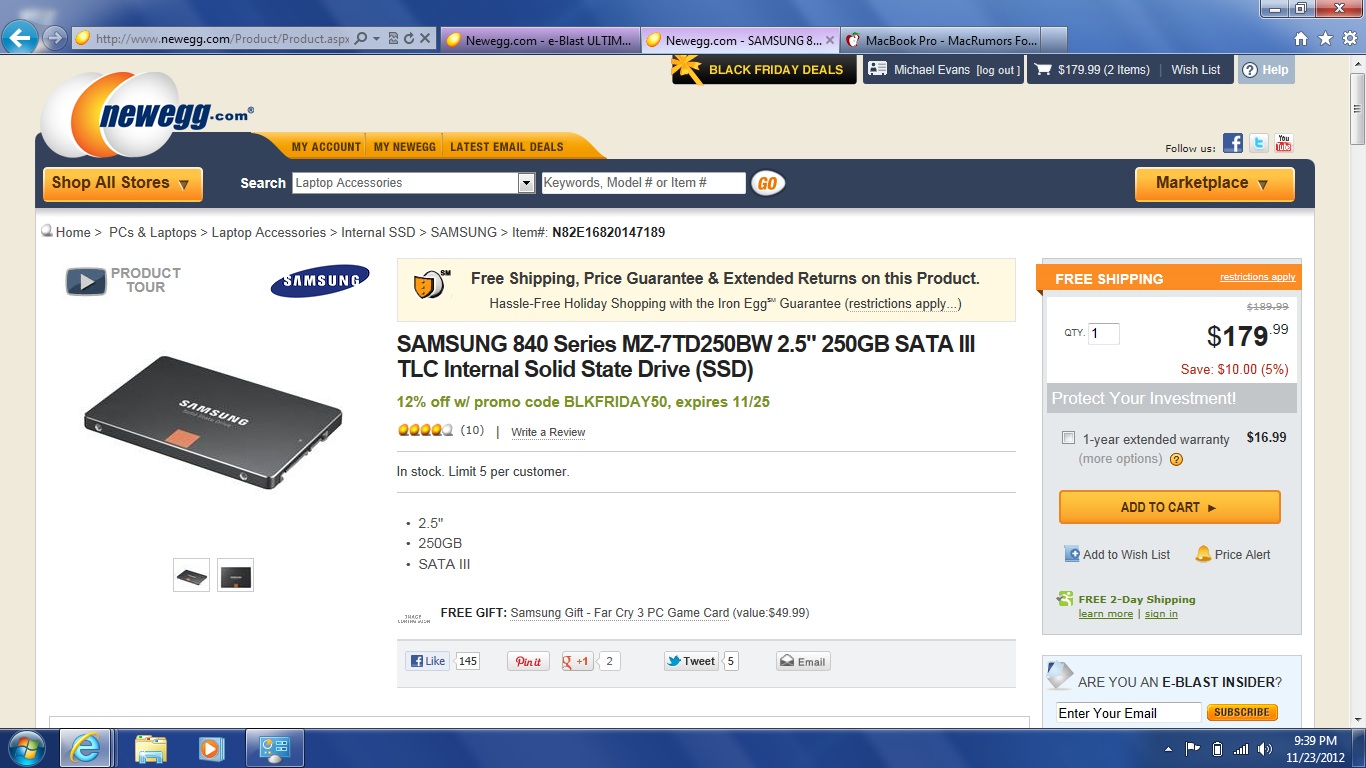1366x768 pixels.
Task: Refresh the page using the reload icon
Action: [x=409, y=39]
